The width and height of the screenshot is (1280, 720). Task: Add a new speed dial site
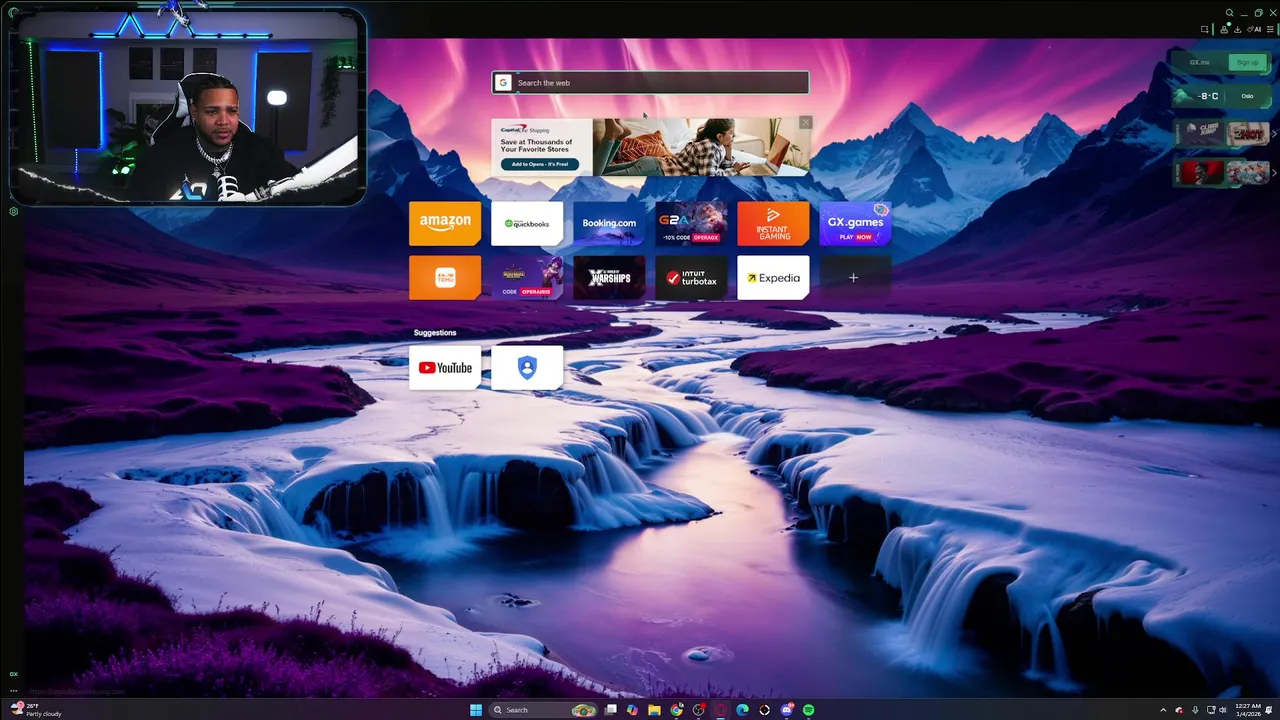[853, 278]
